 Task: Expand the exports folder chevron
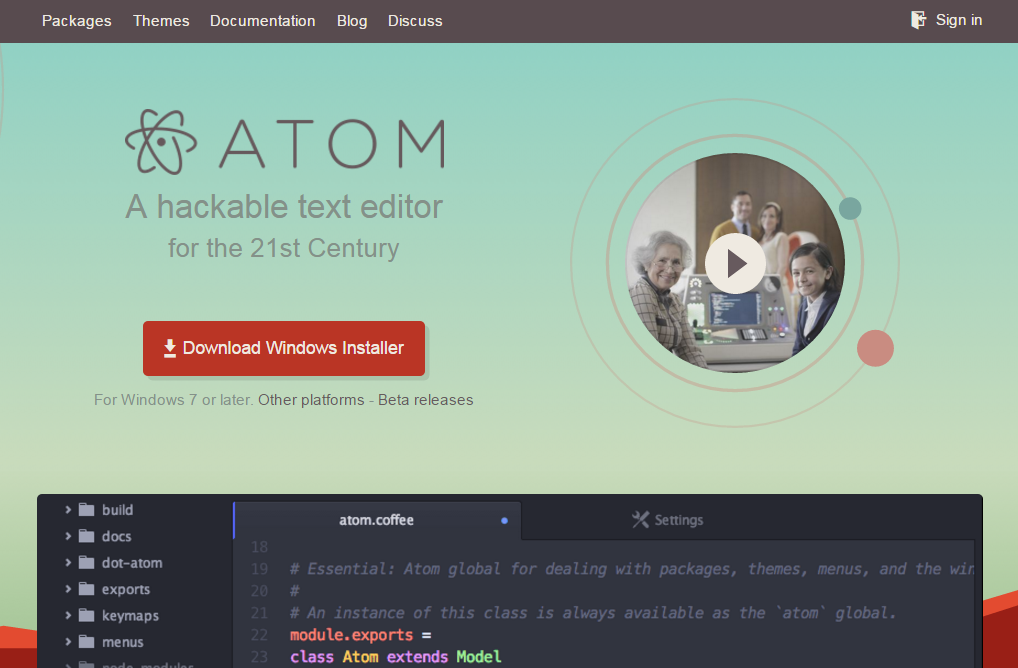68,589
